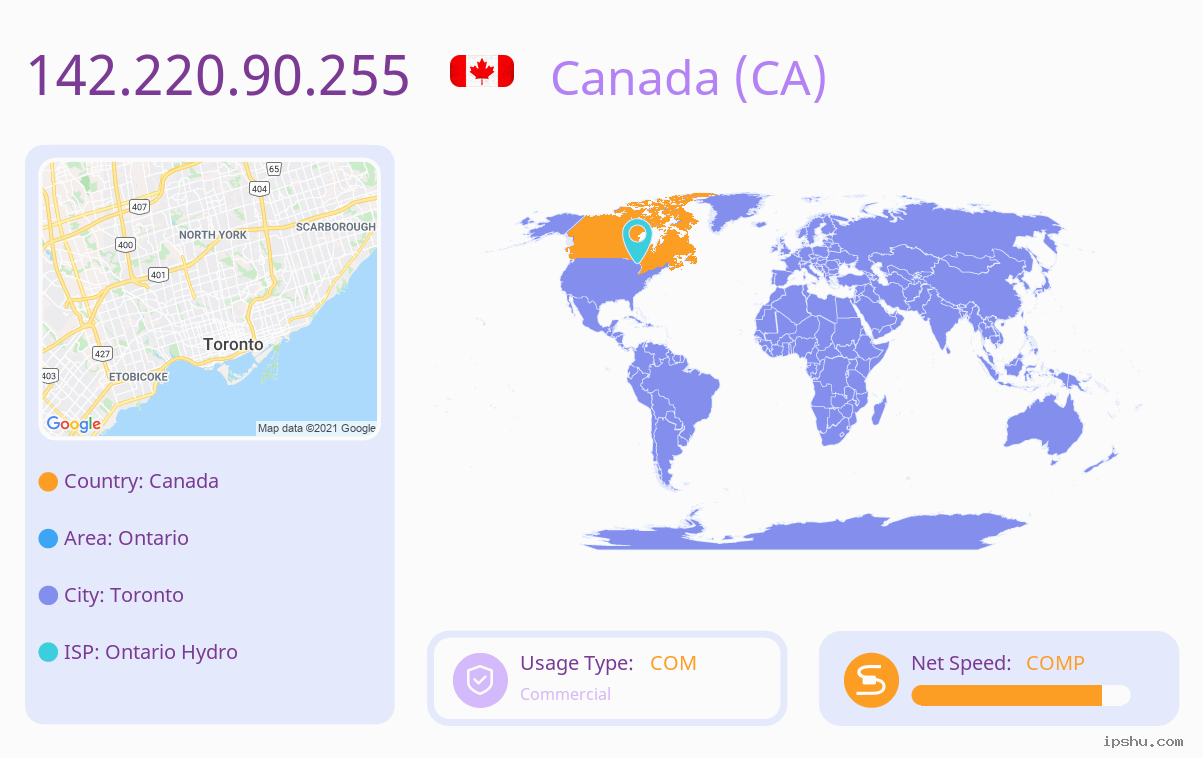1203x758 pixels.
Task: Click the City: Toronto entry
Action: [x=124, y=595]
